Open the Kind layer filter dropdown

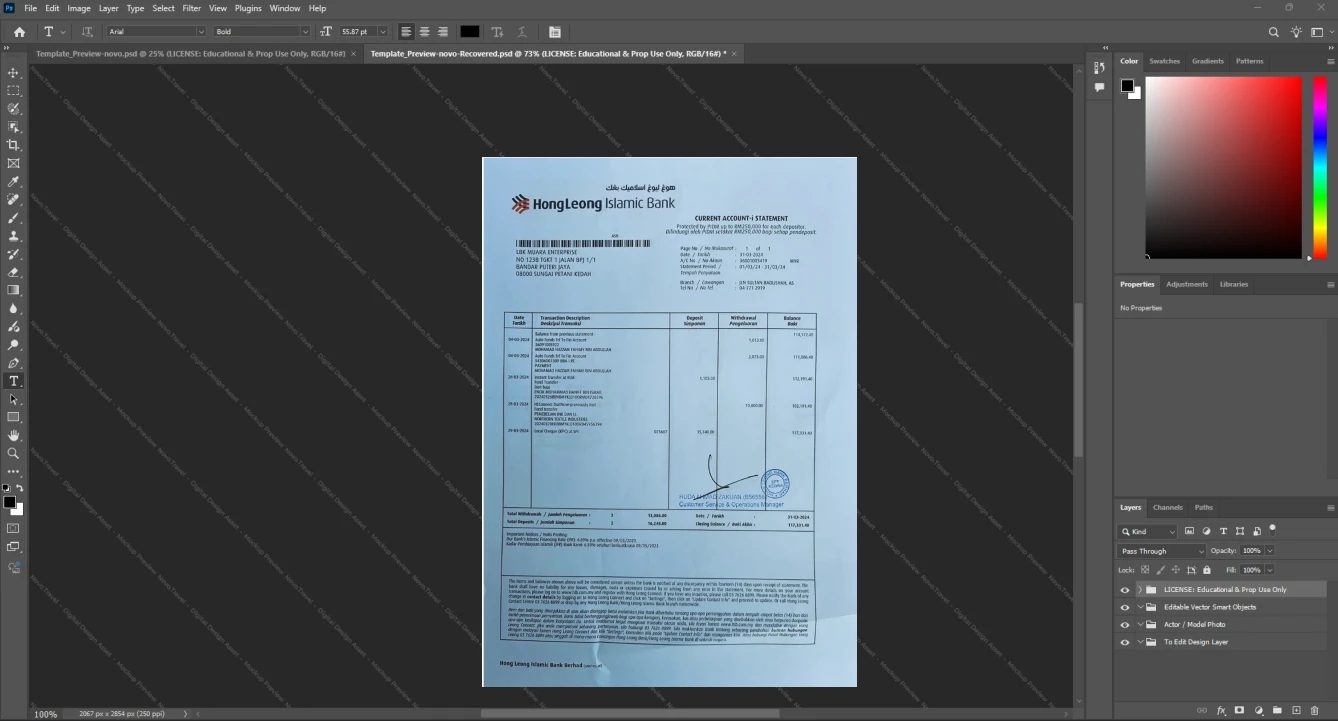click(1148, 532)
